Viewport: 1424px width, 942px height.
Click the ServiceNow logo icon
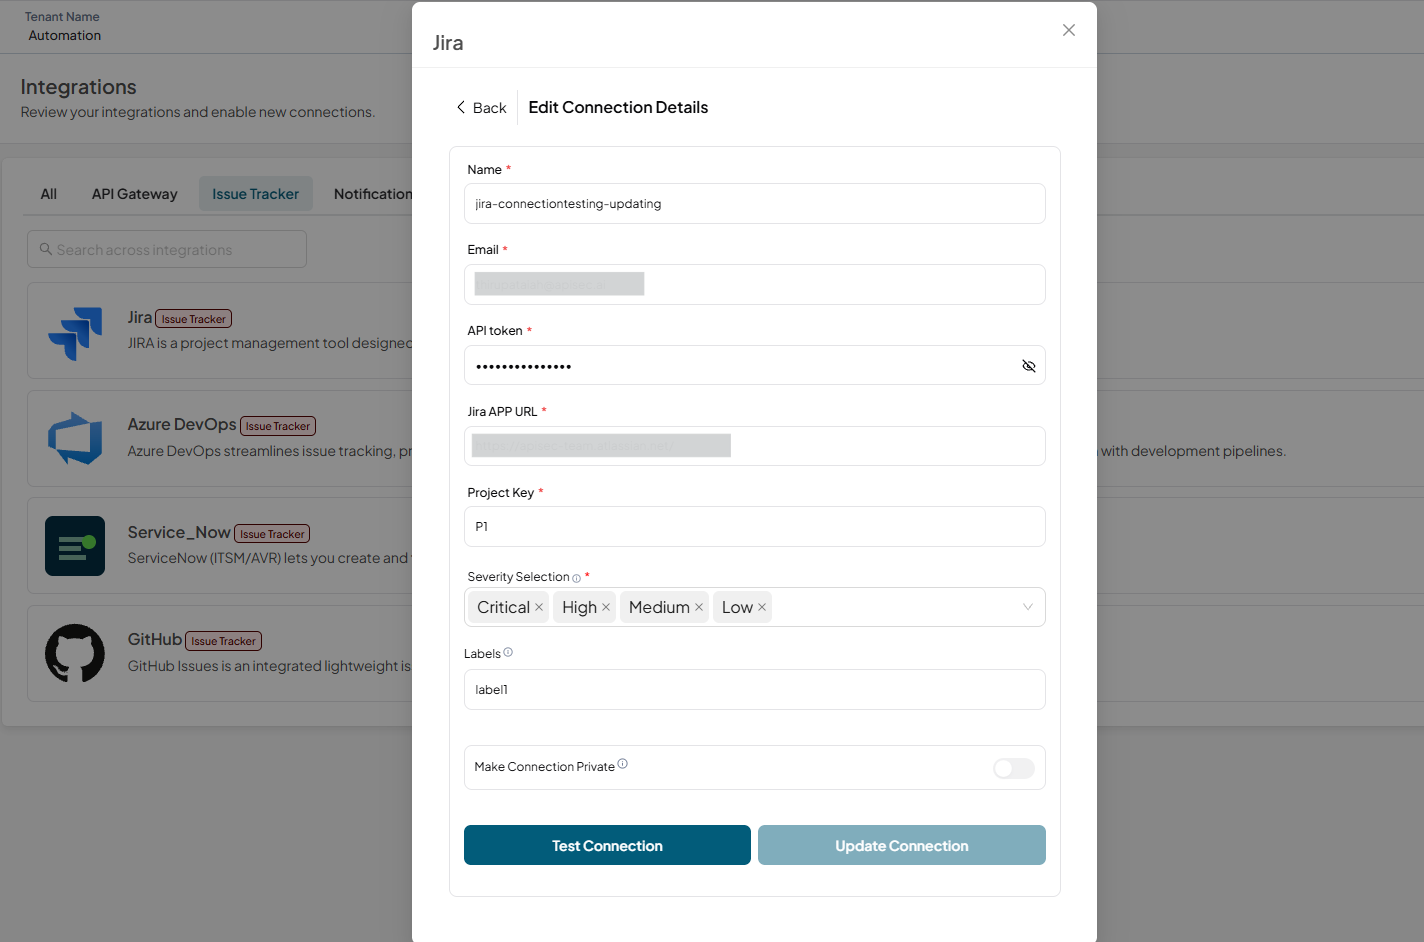click(75, 546)
